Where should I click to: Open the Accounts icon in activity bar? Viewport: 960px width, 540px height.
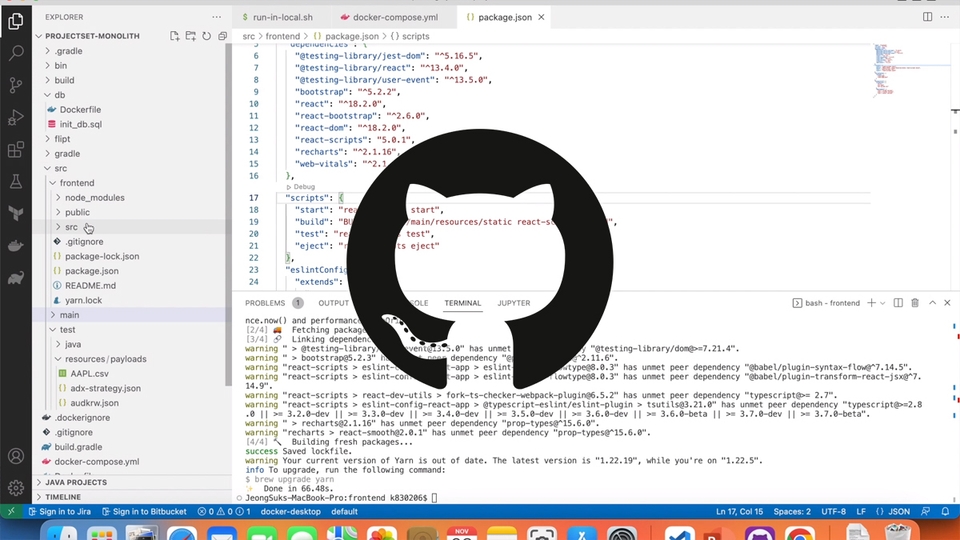pyautogui.click(x=16, y=456)
